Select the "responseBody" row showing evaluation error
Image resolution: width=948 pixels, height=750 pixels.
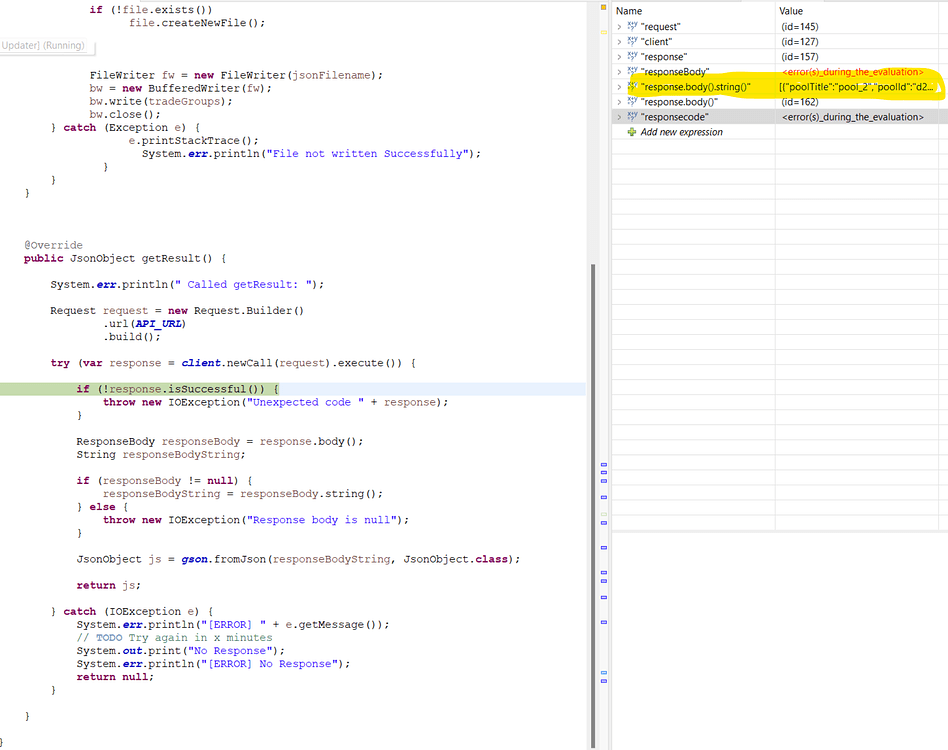[700, 71]
